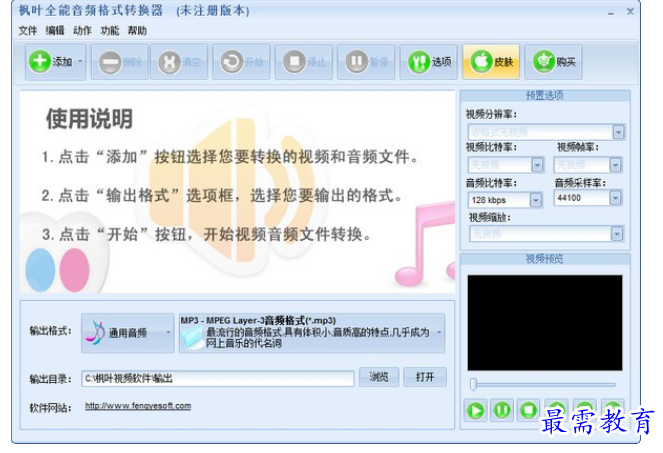
Task: Play the video preview
Action: click(x=475, y=410)
